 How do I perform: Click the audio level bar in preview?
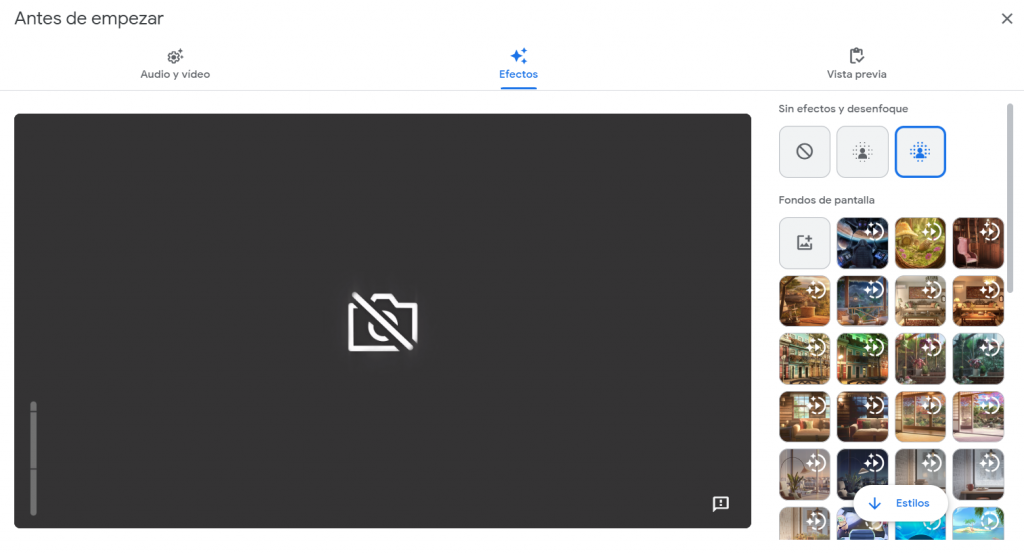point(34,458)
